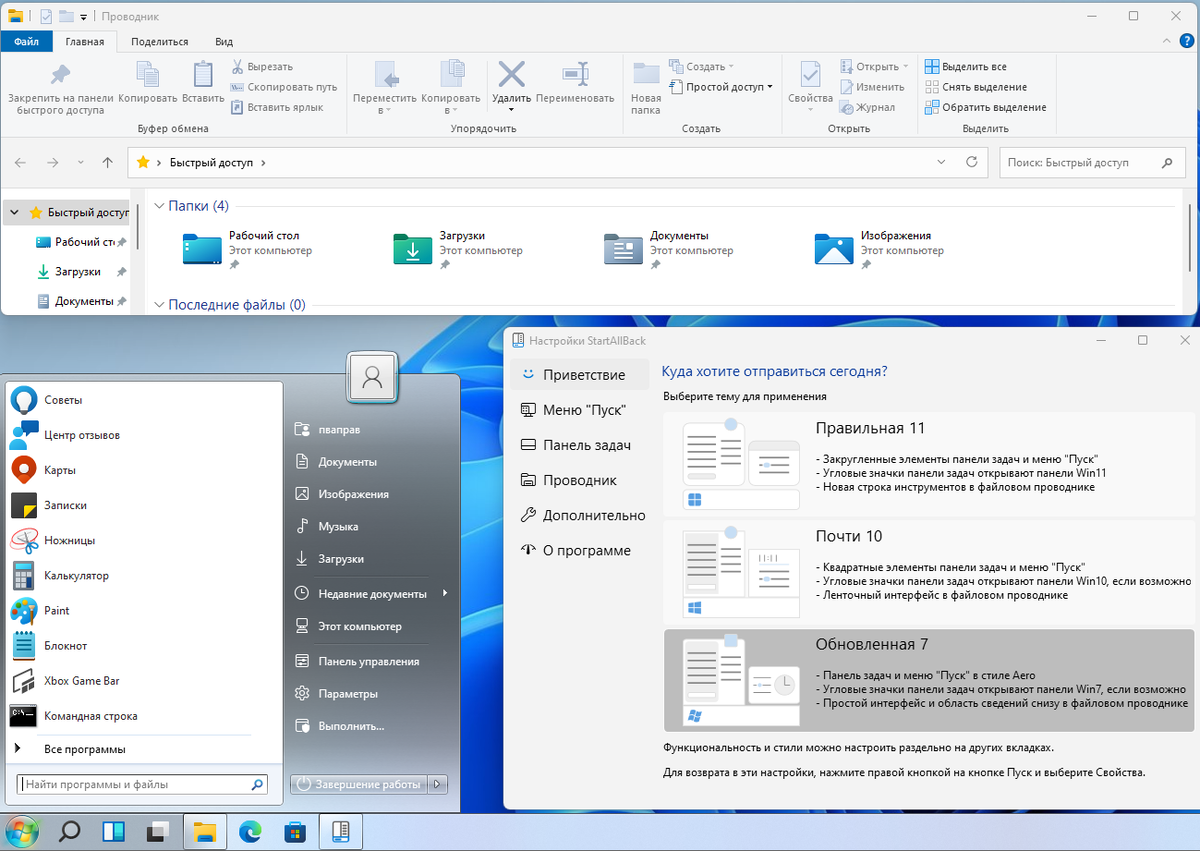
Task: Click the Вставить clipboard icon
Action: click(x=203, y=75)
